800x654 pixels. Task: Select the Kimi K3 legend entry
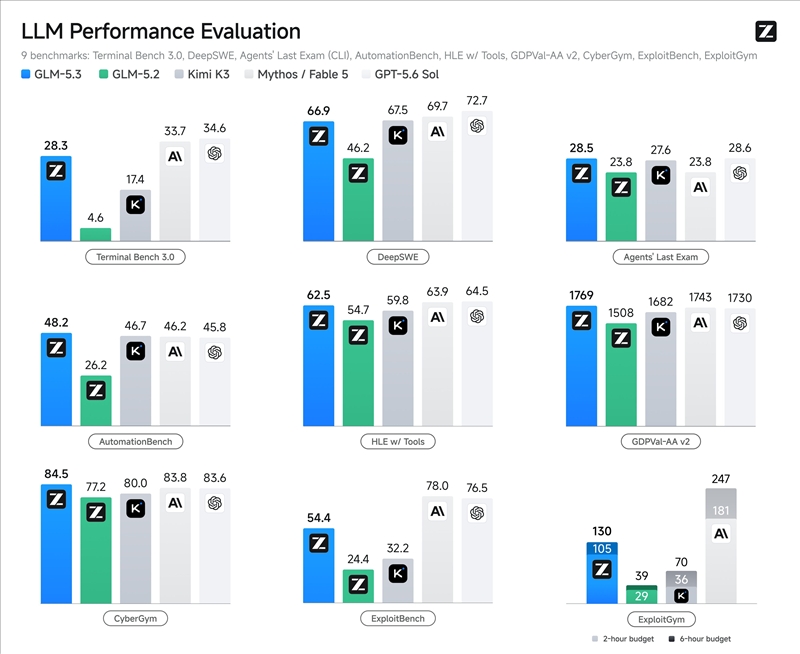[x=202, y=74]
